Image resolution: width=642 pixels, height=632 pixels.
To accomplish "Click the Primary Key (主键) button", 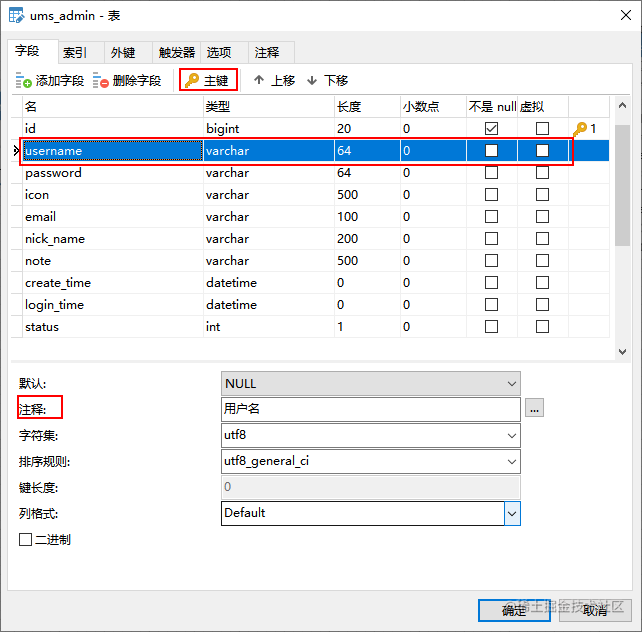I will 208,80.
